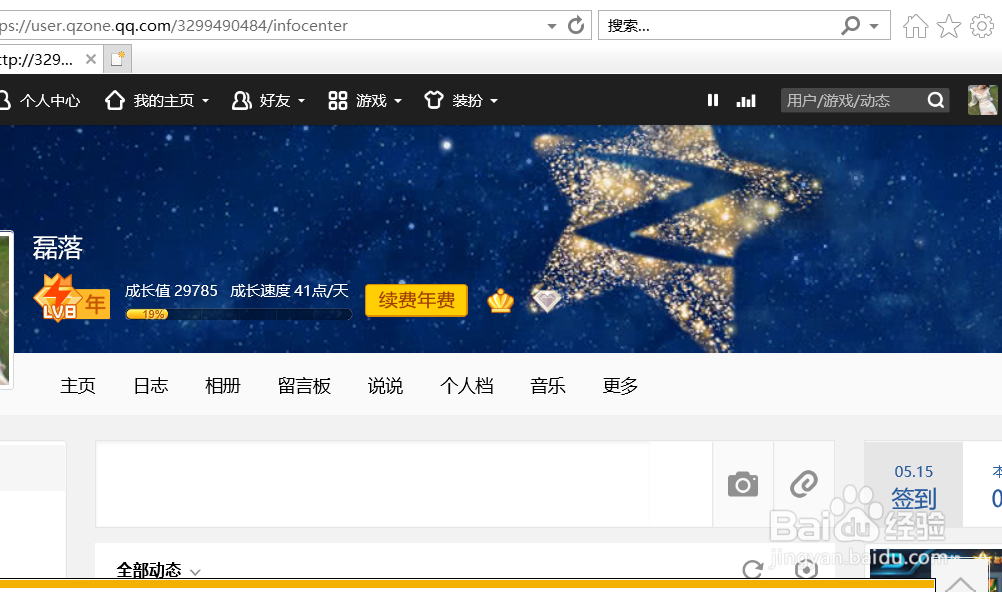
Task: Click the yellow crown membership icon
Action: [x=499, y=300]
